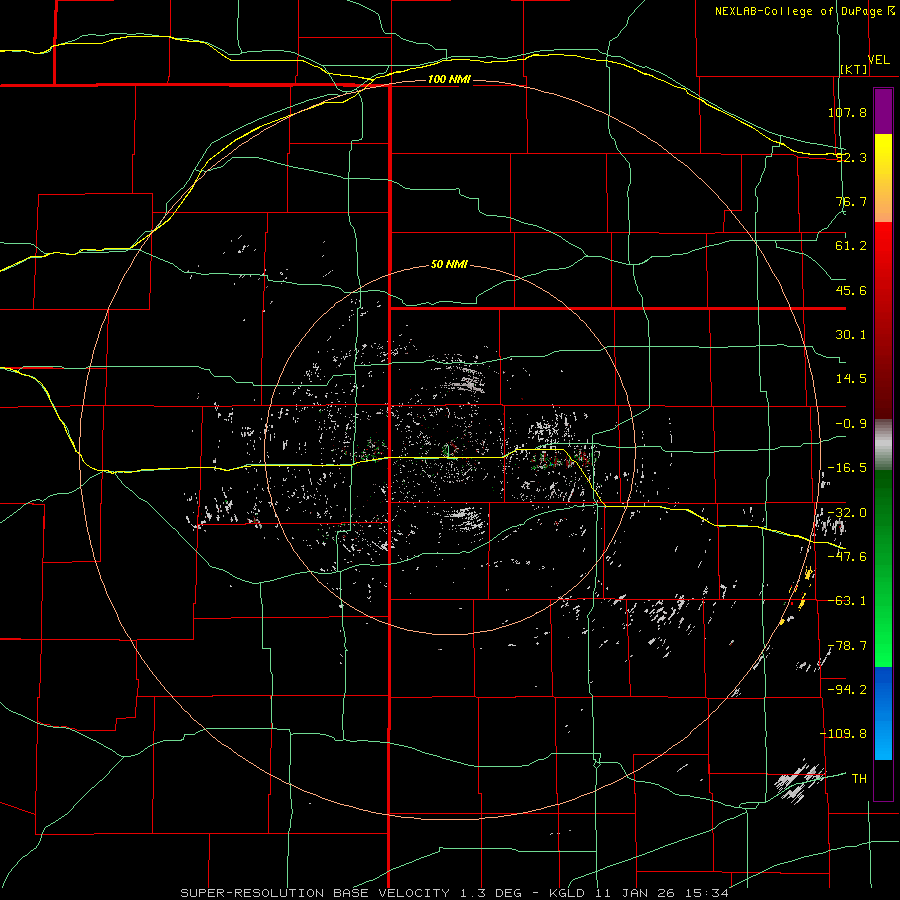
Task: Select the -16.5 velocity scale value
Action: [x=847, y=468]
